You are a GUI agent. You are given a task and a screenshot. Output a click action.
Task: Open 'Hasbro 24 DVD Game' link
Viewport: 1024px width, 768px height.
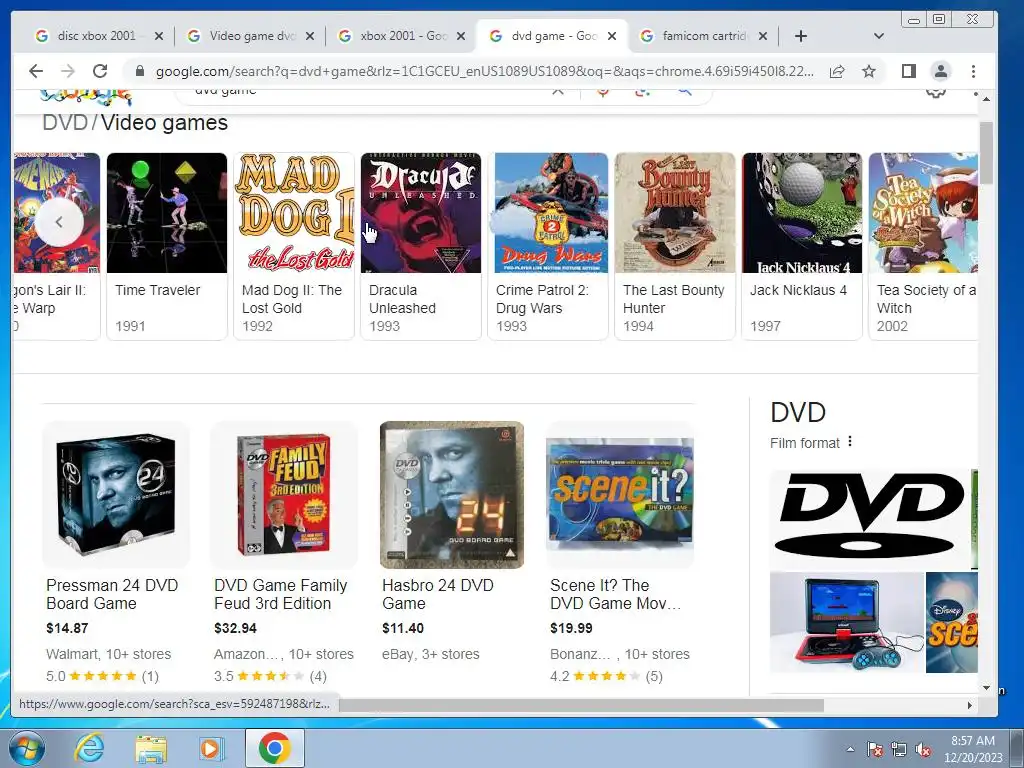[x=438, y=594]
